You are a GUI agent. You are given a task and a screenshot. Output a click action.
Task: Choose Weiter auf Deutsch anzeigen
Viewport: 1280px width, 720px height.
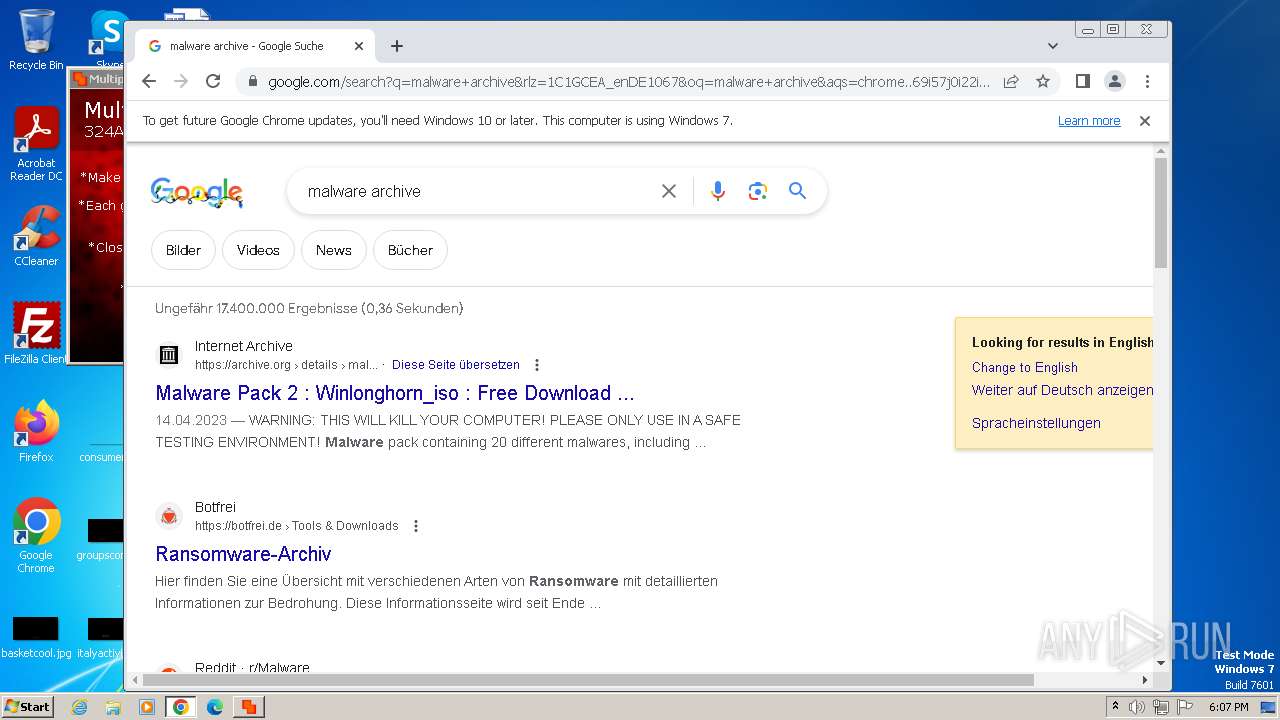tap(1062, 390)
